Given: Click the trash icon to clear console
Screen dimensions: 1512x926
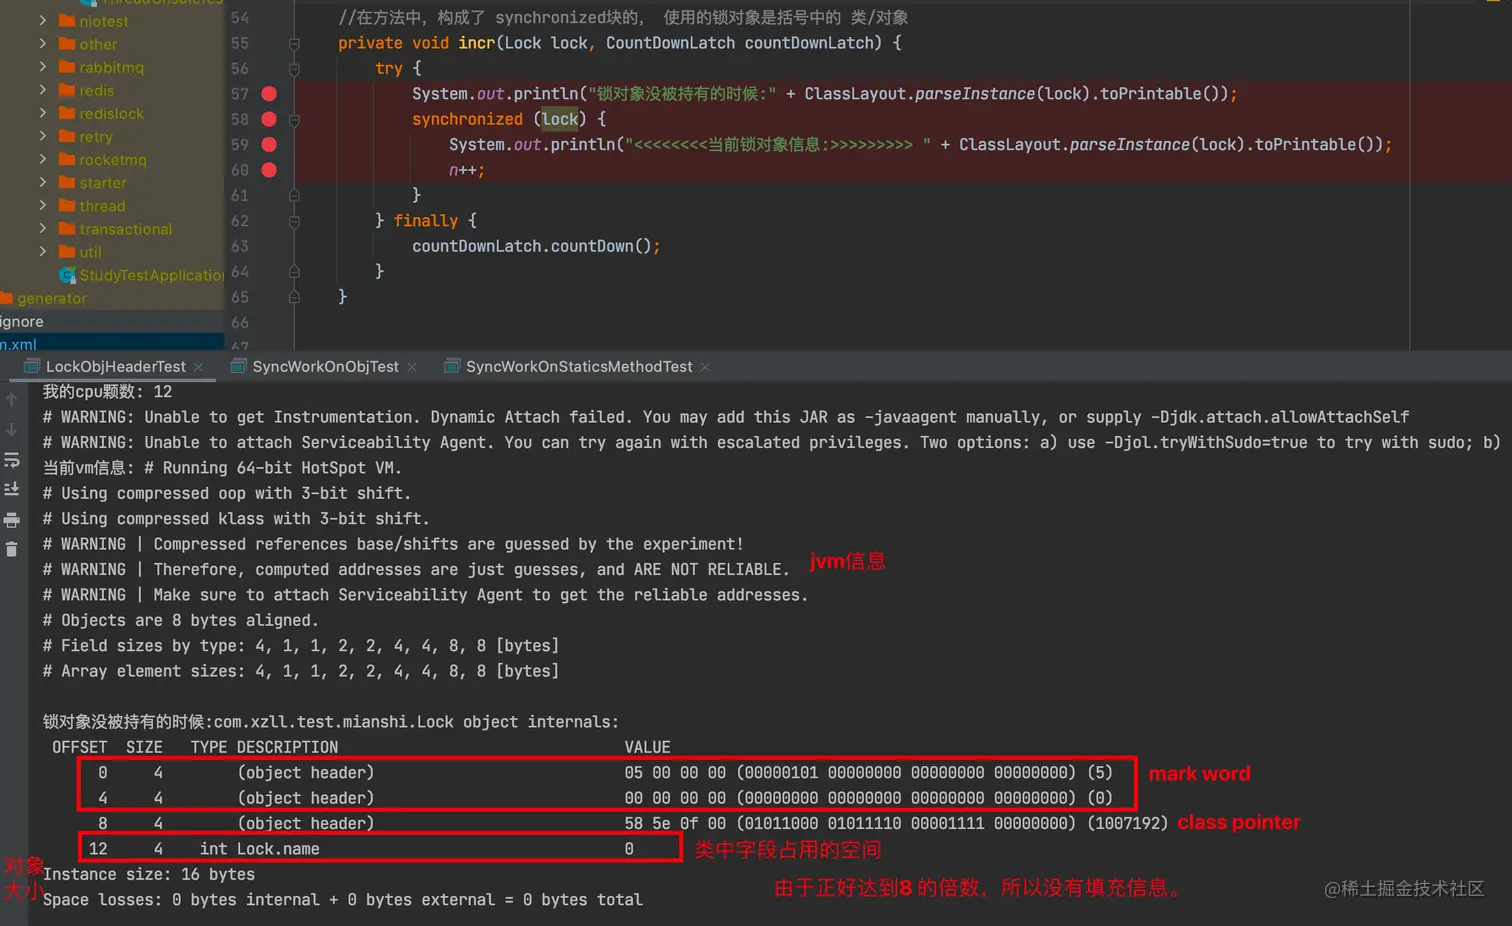Looking at the screenshot, I should [x=12, y=549].
